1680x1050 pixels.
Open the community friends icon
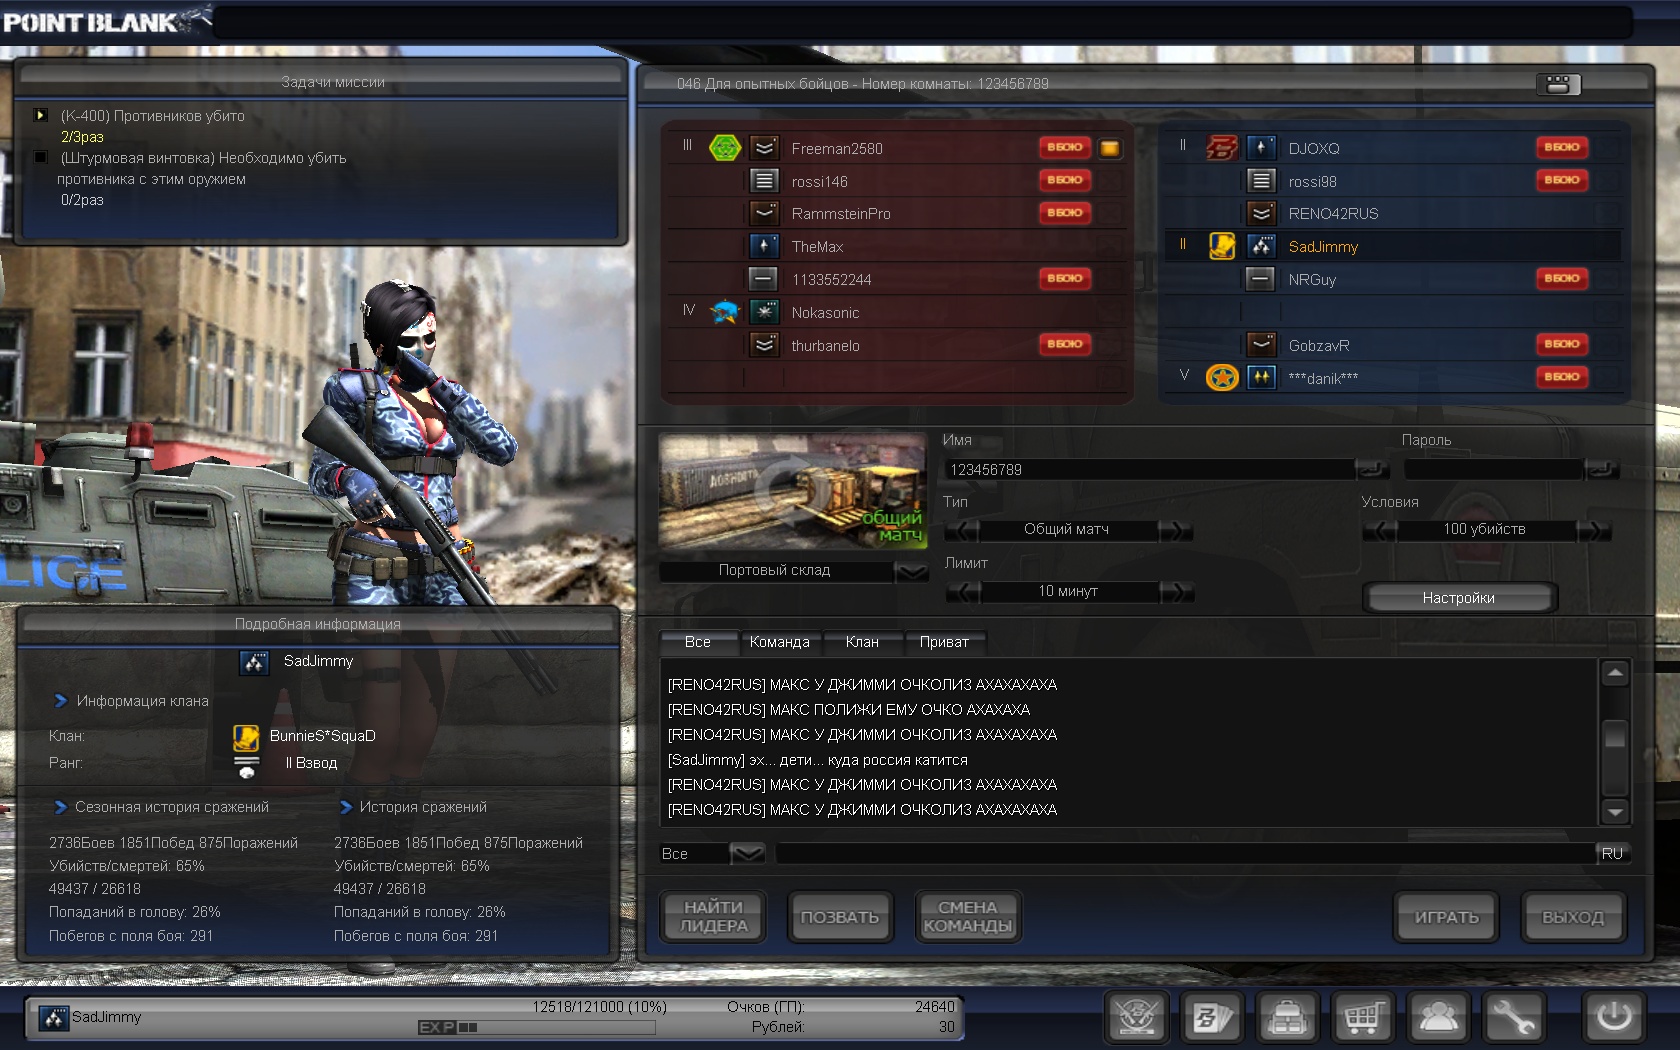click(x=1438, y=1018)
